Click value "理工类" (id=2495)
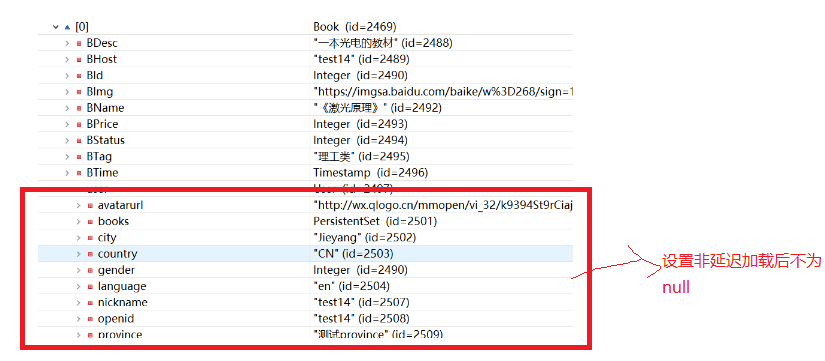 pyautogui.click(x=361, y=157)
